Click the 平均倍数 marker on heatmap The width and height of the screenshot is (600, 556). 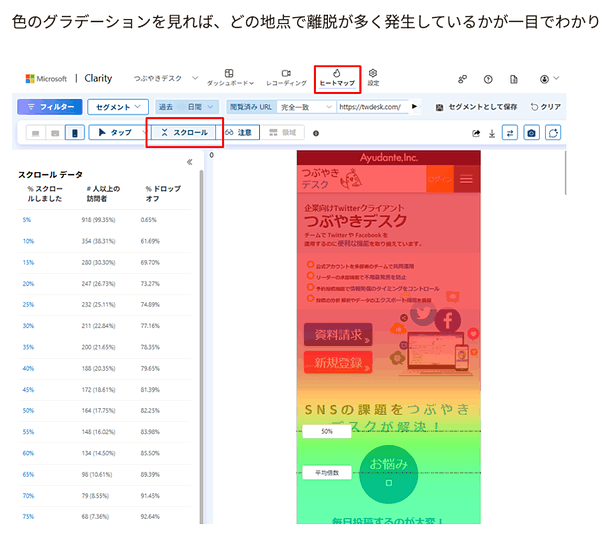click(x=327, y=473)
